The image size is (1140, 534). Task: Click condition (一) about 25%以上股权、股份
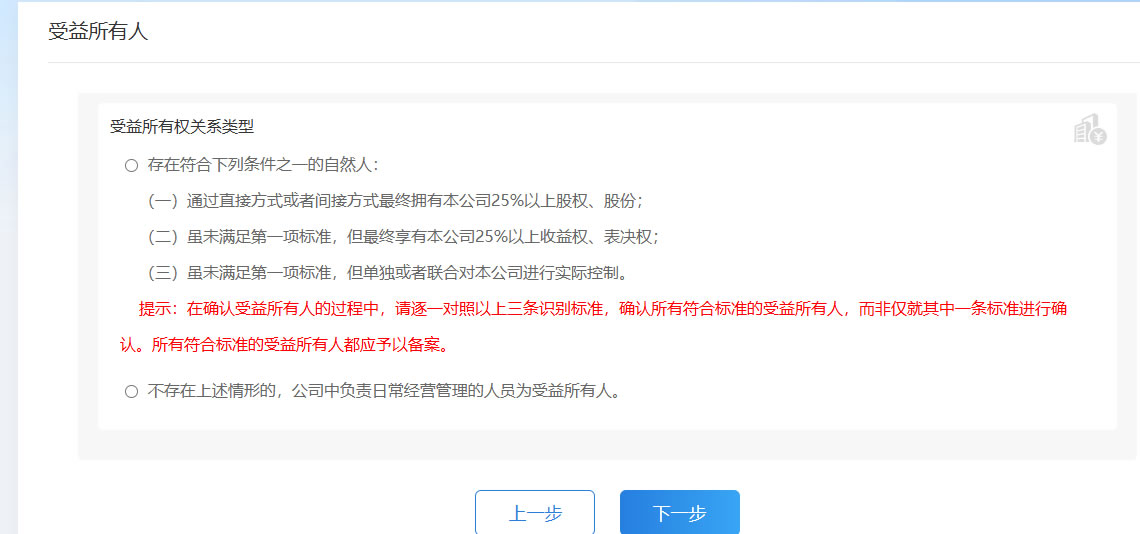click(395, 201)
